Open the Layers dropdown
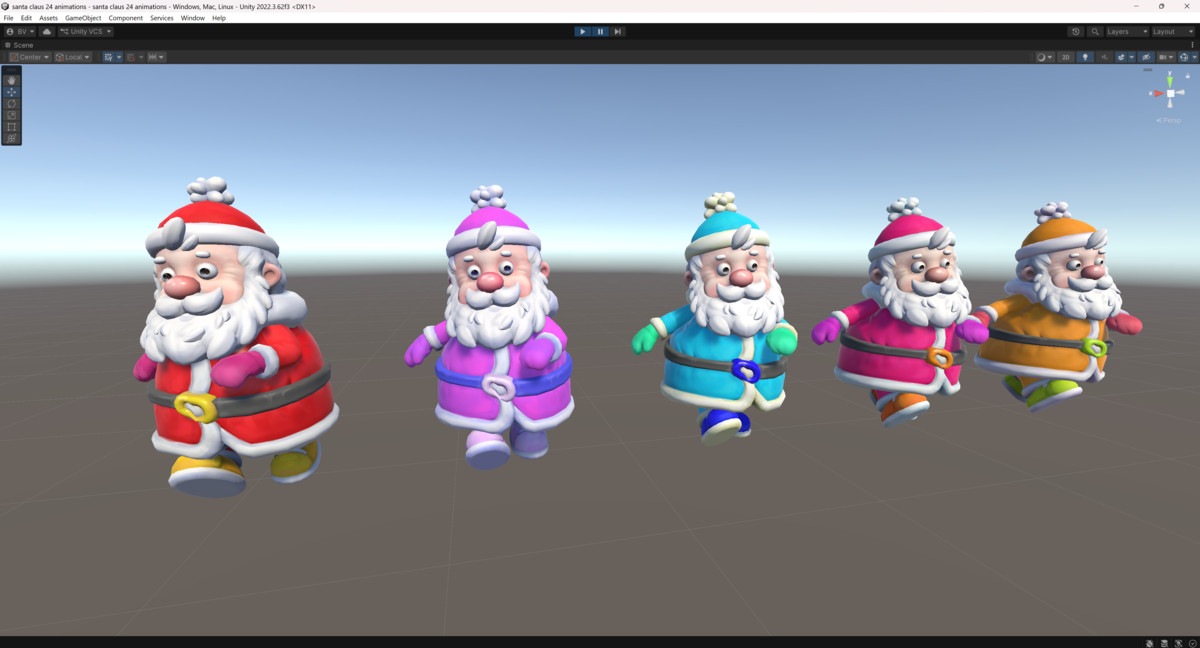Viewport: 1200px width, 648px height. [1126, 32]
